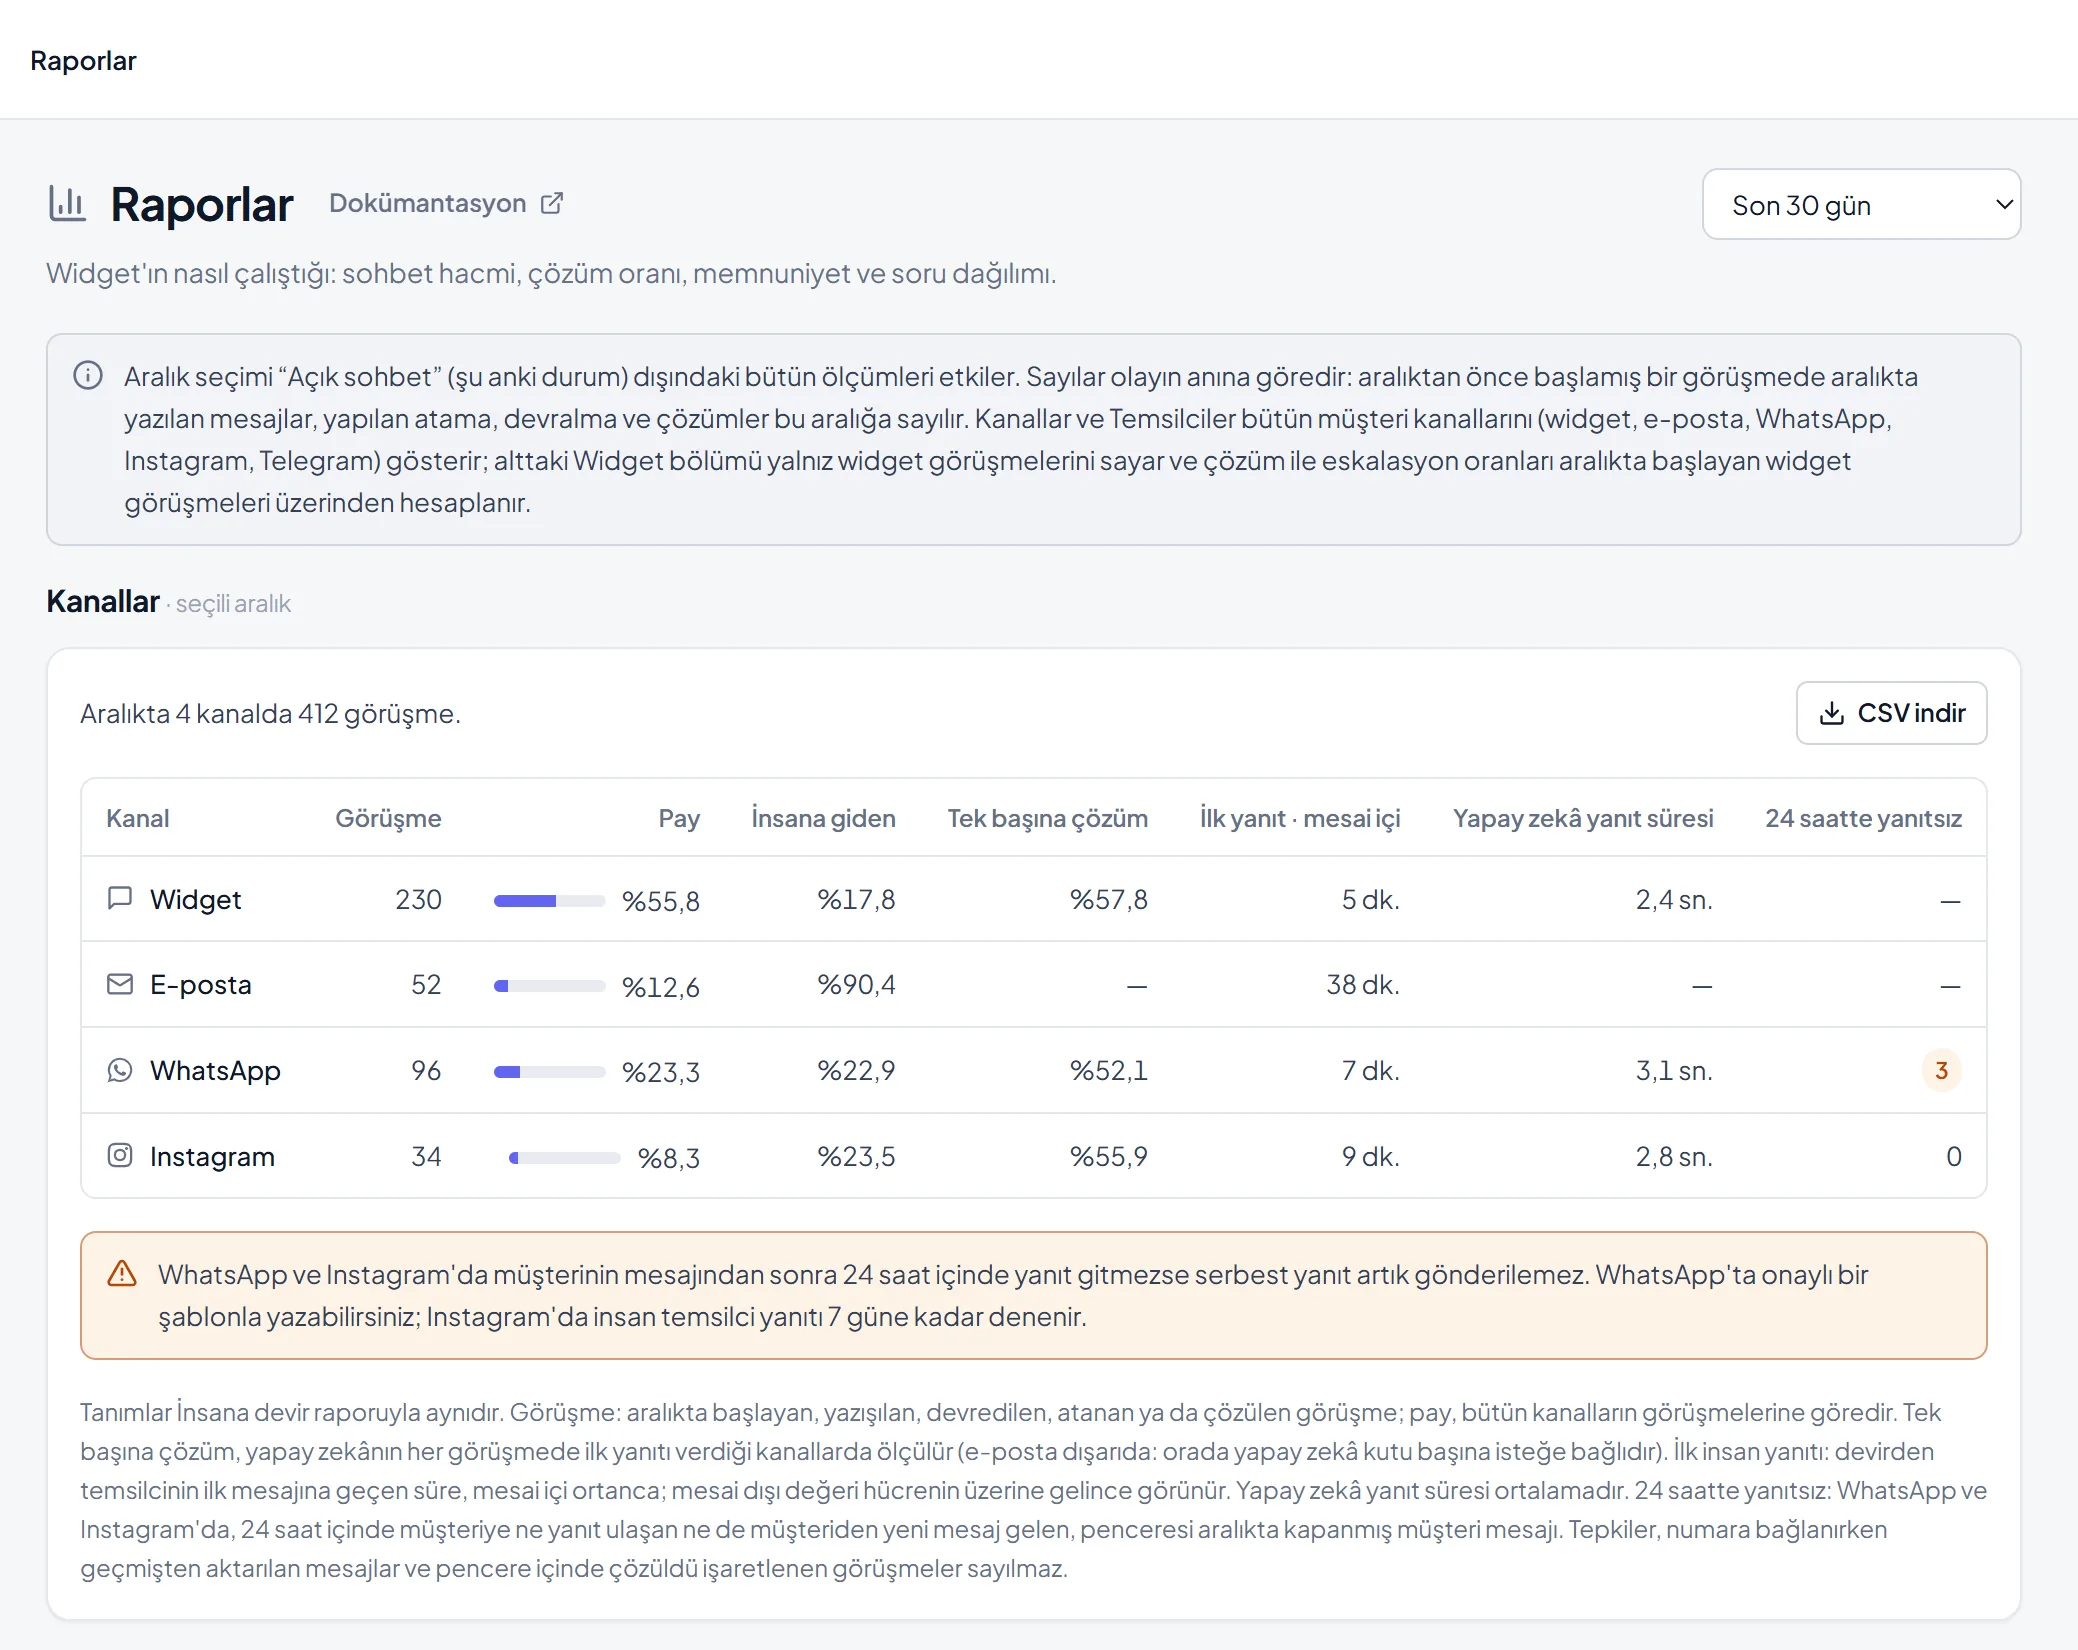Click the 230 Görüşme count for Widget

coord(418,899)
